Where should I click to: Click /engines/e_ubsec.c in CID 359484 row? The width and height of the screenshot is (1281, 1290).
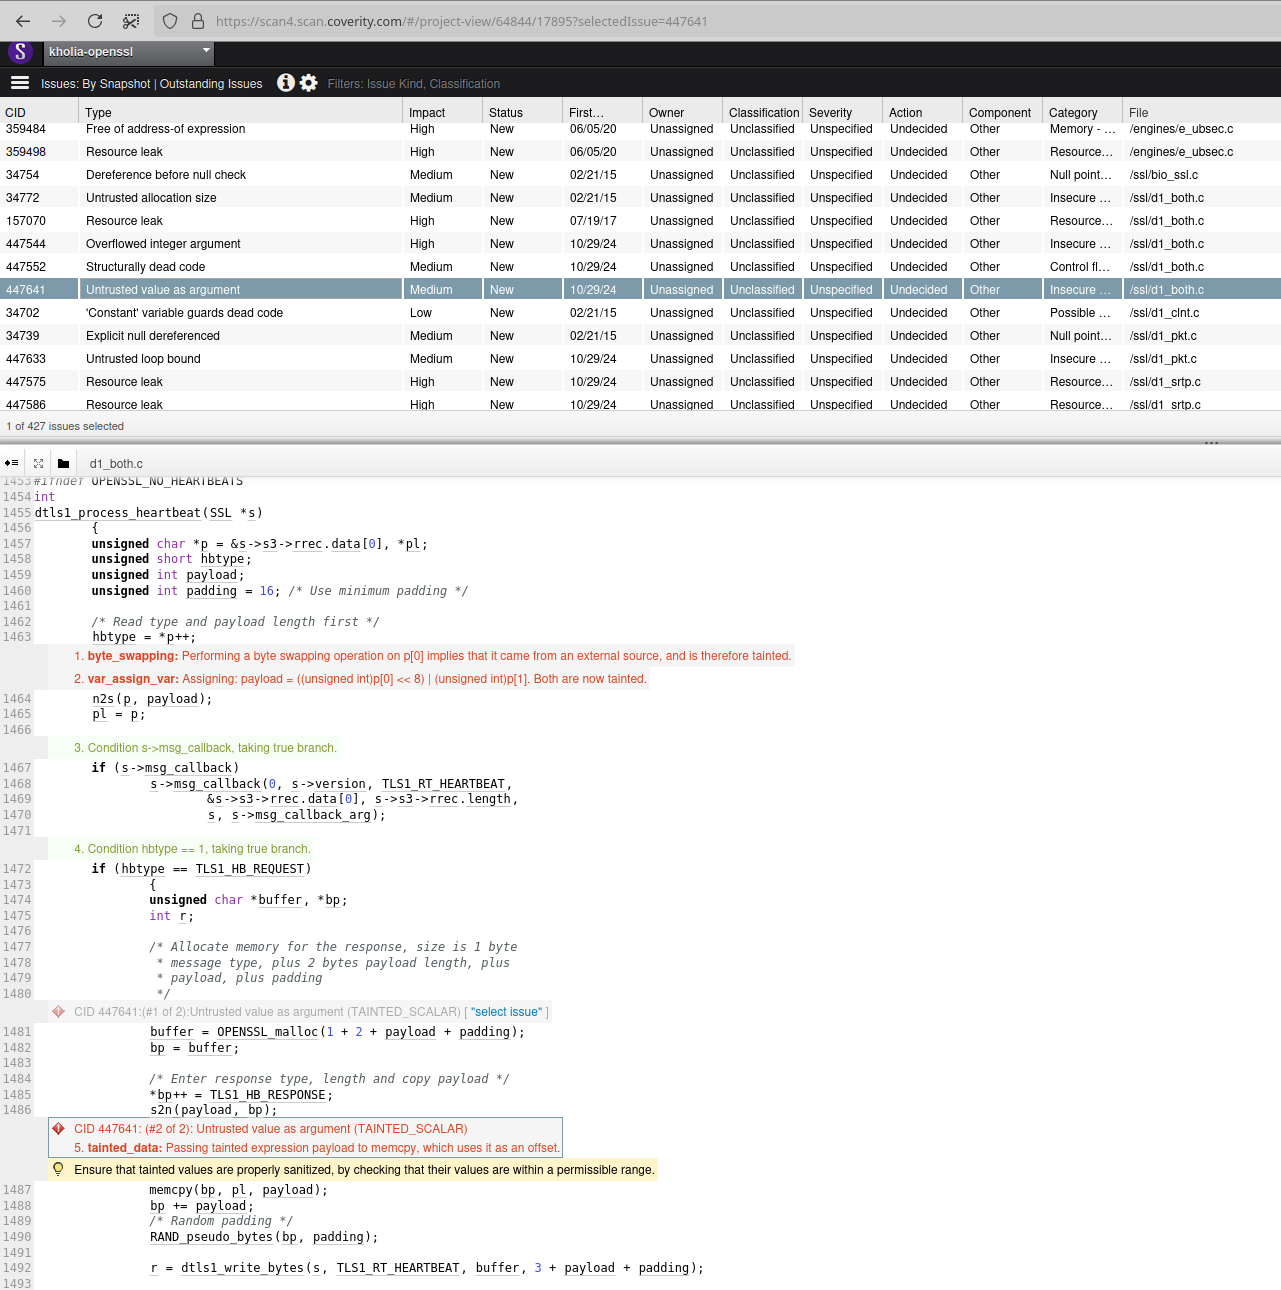click(1181, 129)
